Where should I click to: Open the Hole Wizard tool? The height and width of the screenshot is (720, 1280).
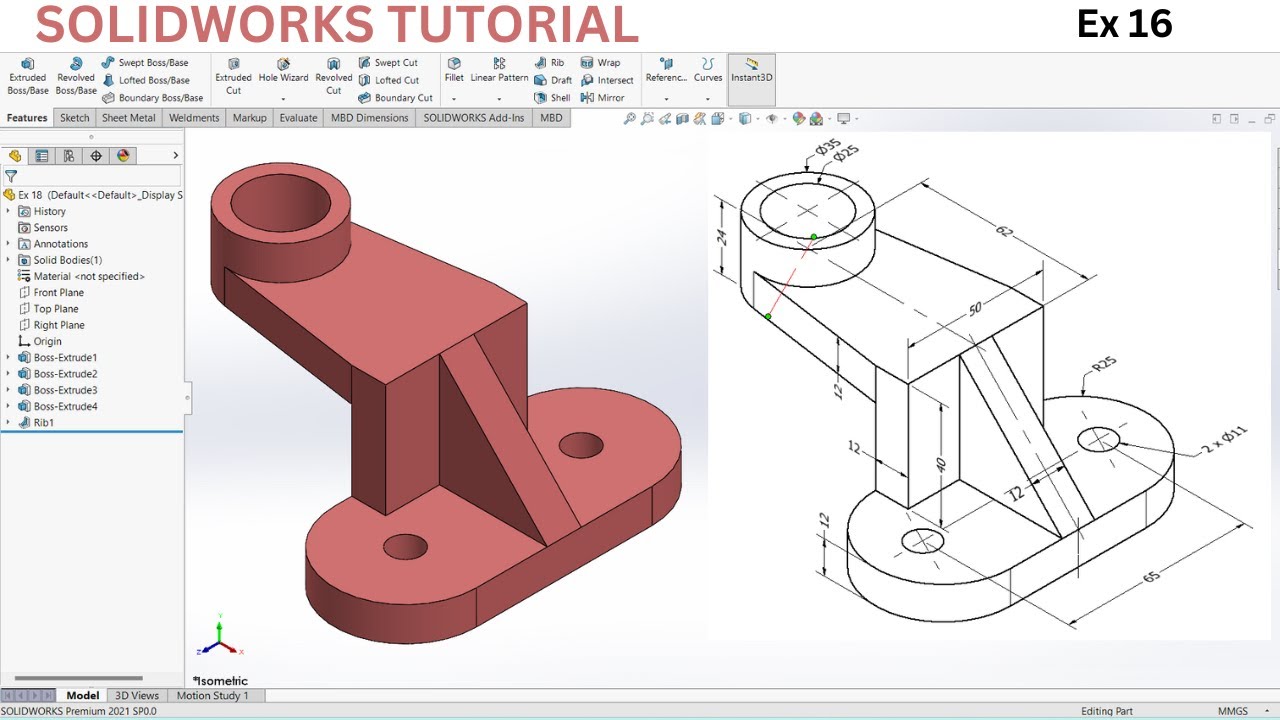tap(283, 71)
